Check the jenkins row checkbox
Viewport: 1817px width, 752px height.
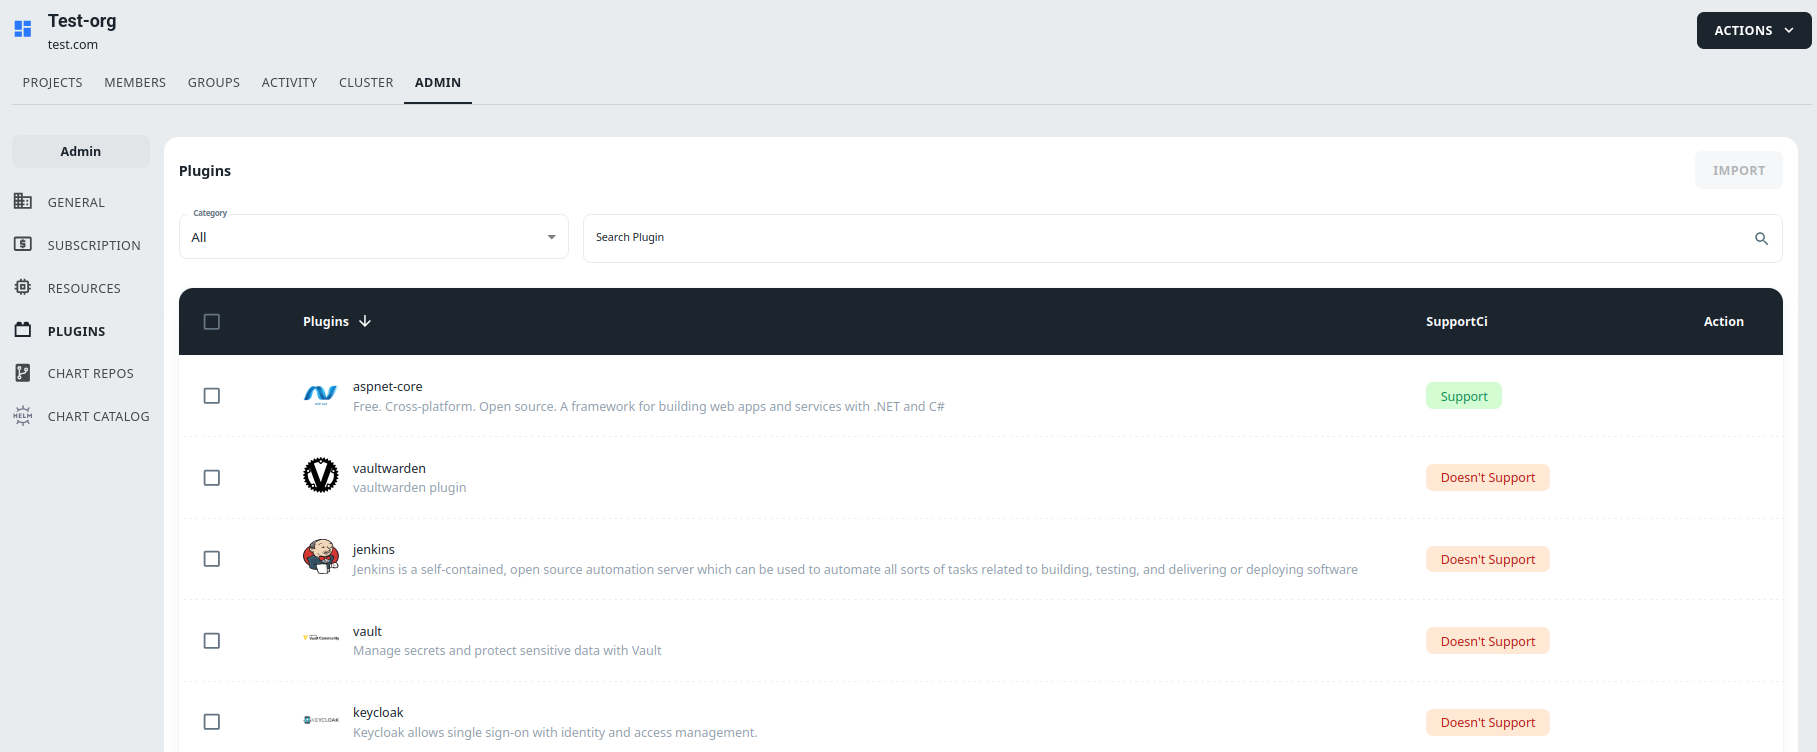coord(212,559)
